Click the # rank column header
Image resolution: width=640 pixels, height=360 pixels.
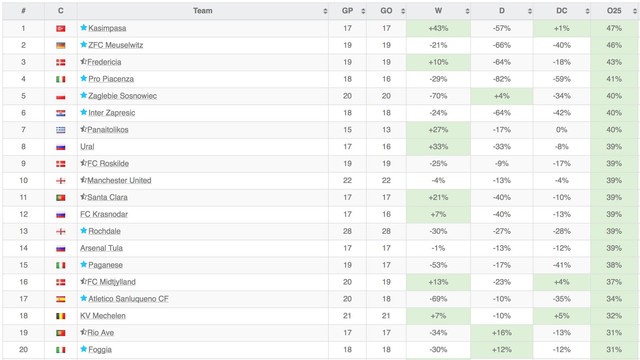click(23, 11)
